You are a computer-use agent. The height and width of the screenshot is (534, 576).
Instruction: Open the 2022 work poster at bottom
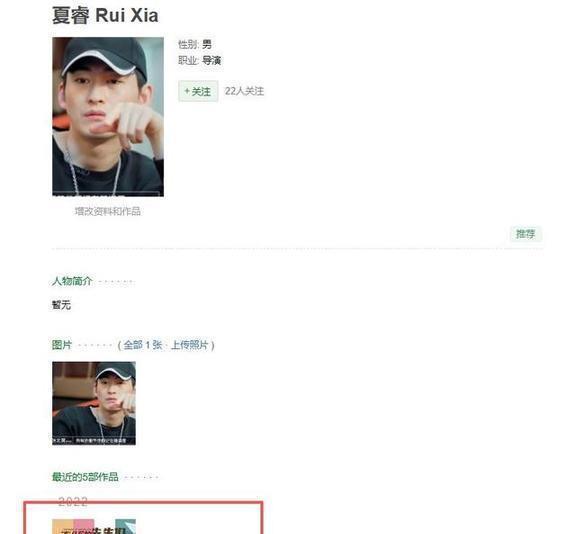[x=94, y=527]
